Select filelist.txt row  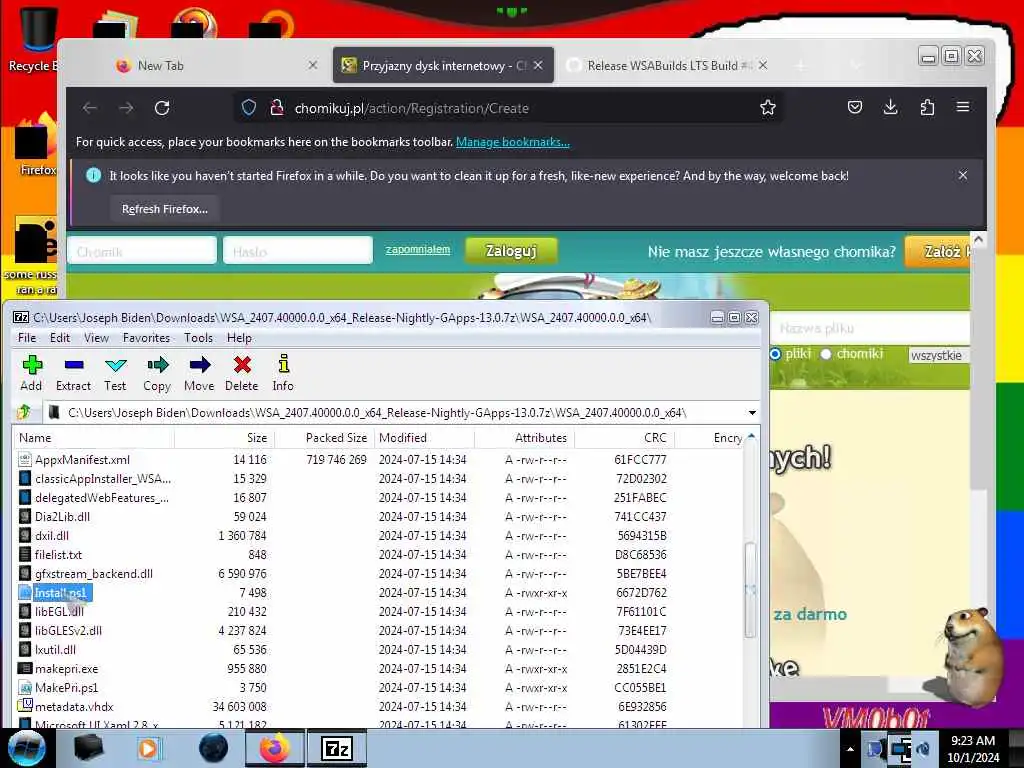59,554
